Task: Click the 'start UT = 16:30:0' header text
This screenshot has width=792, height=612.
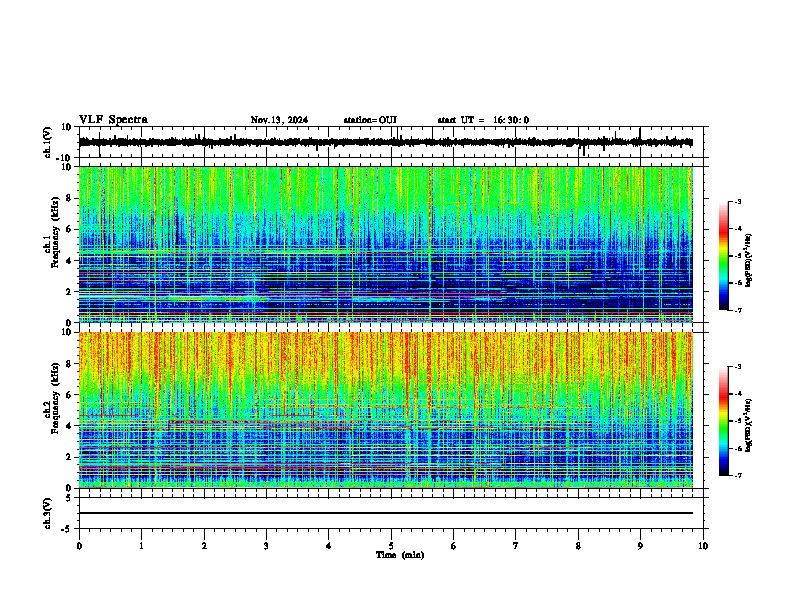Action: click(483, 120)
